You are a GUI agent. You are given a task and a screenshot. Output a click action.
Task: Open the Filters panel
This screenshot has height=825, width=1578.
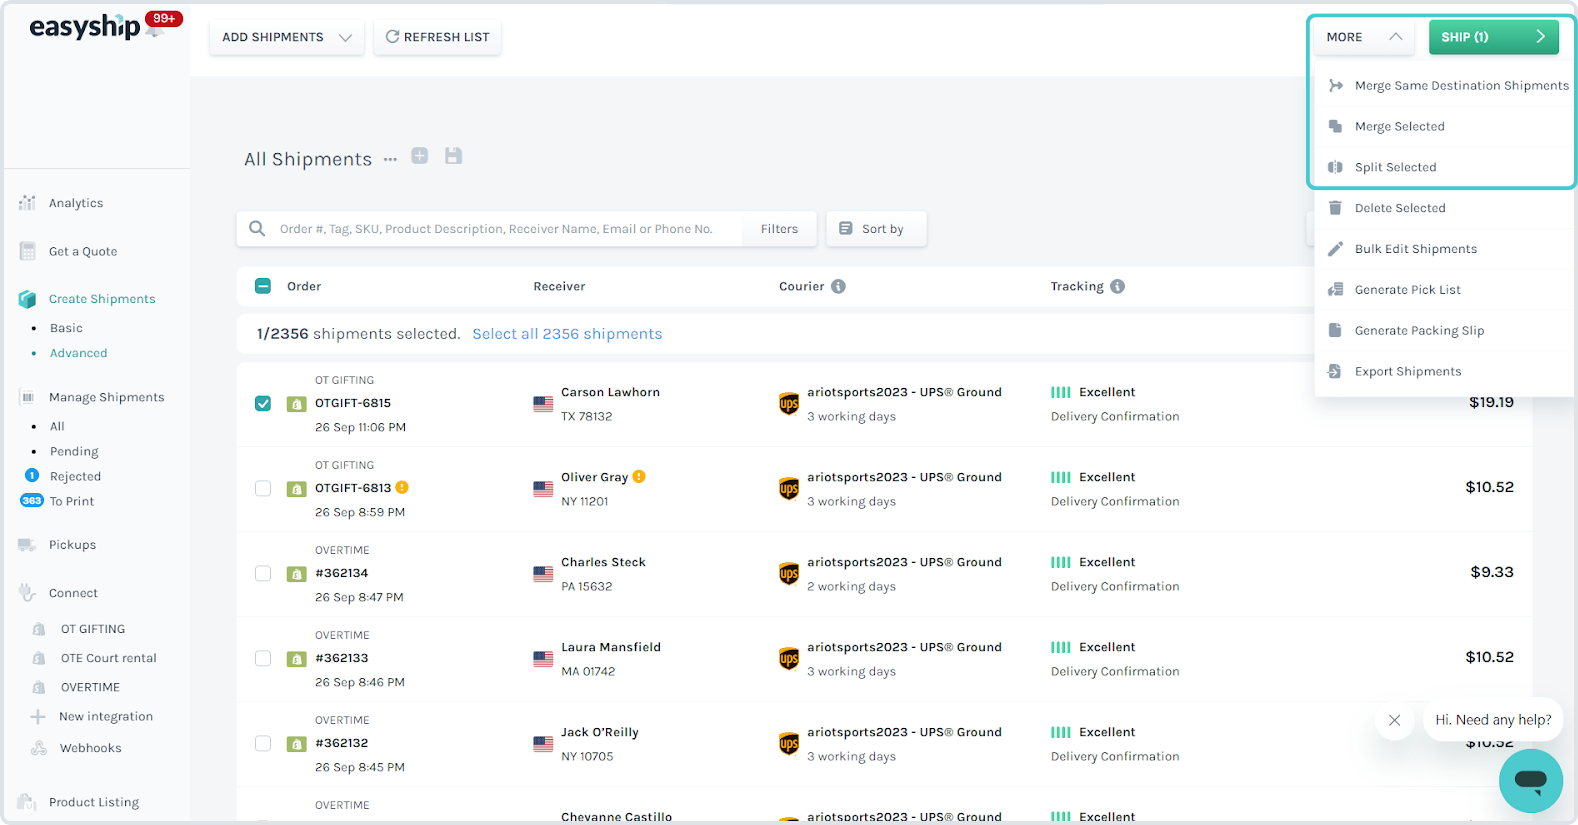[779, 229]
